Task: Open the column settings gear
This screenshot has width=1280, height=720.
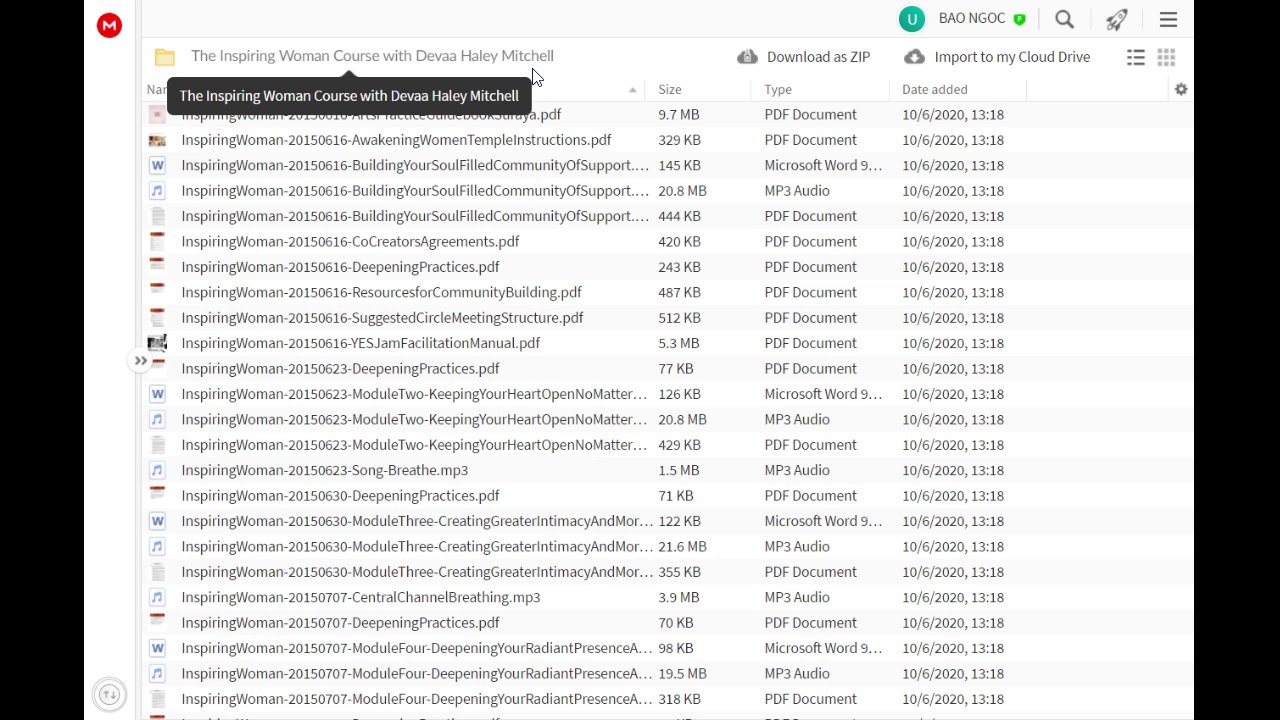Action: point(1181,89)
